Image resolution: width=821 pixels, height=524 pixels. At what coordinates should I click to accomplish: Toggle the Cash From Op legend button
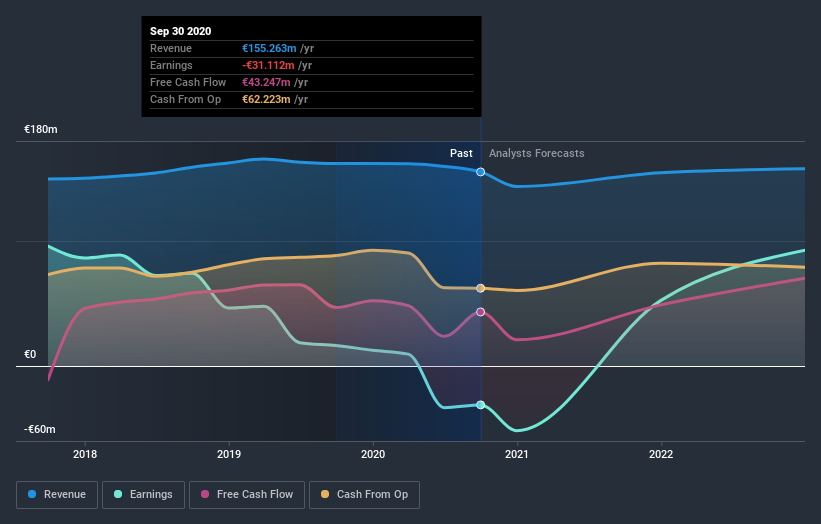click(x=364, y=495)
